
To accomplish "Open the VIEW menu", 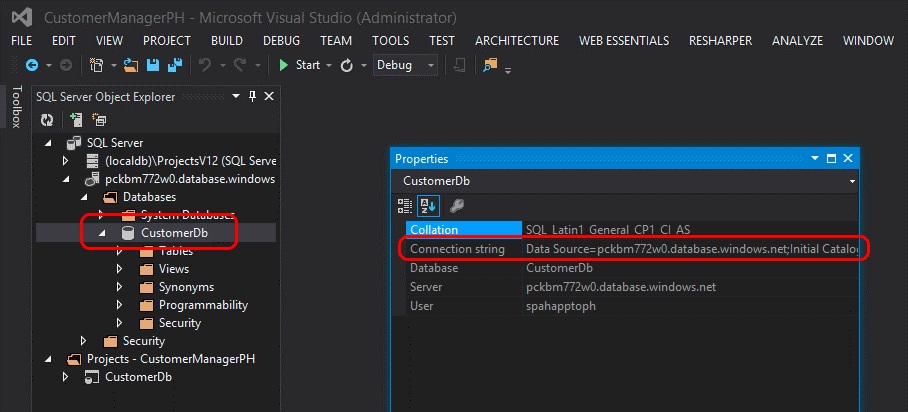I will 109,41.
